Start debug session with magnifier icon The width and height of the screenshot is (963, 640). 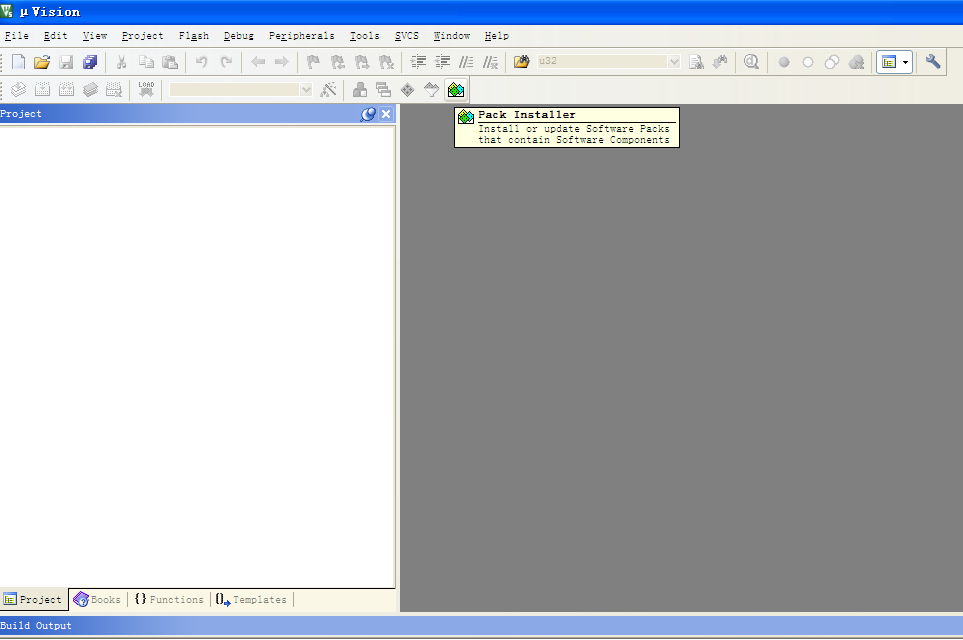pyautogui.click(x=751, y=62)
